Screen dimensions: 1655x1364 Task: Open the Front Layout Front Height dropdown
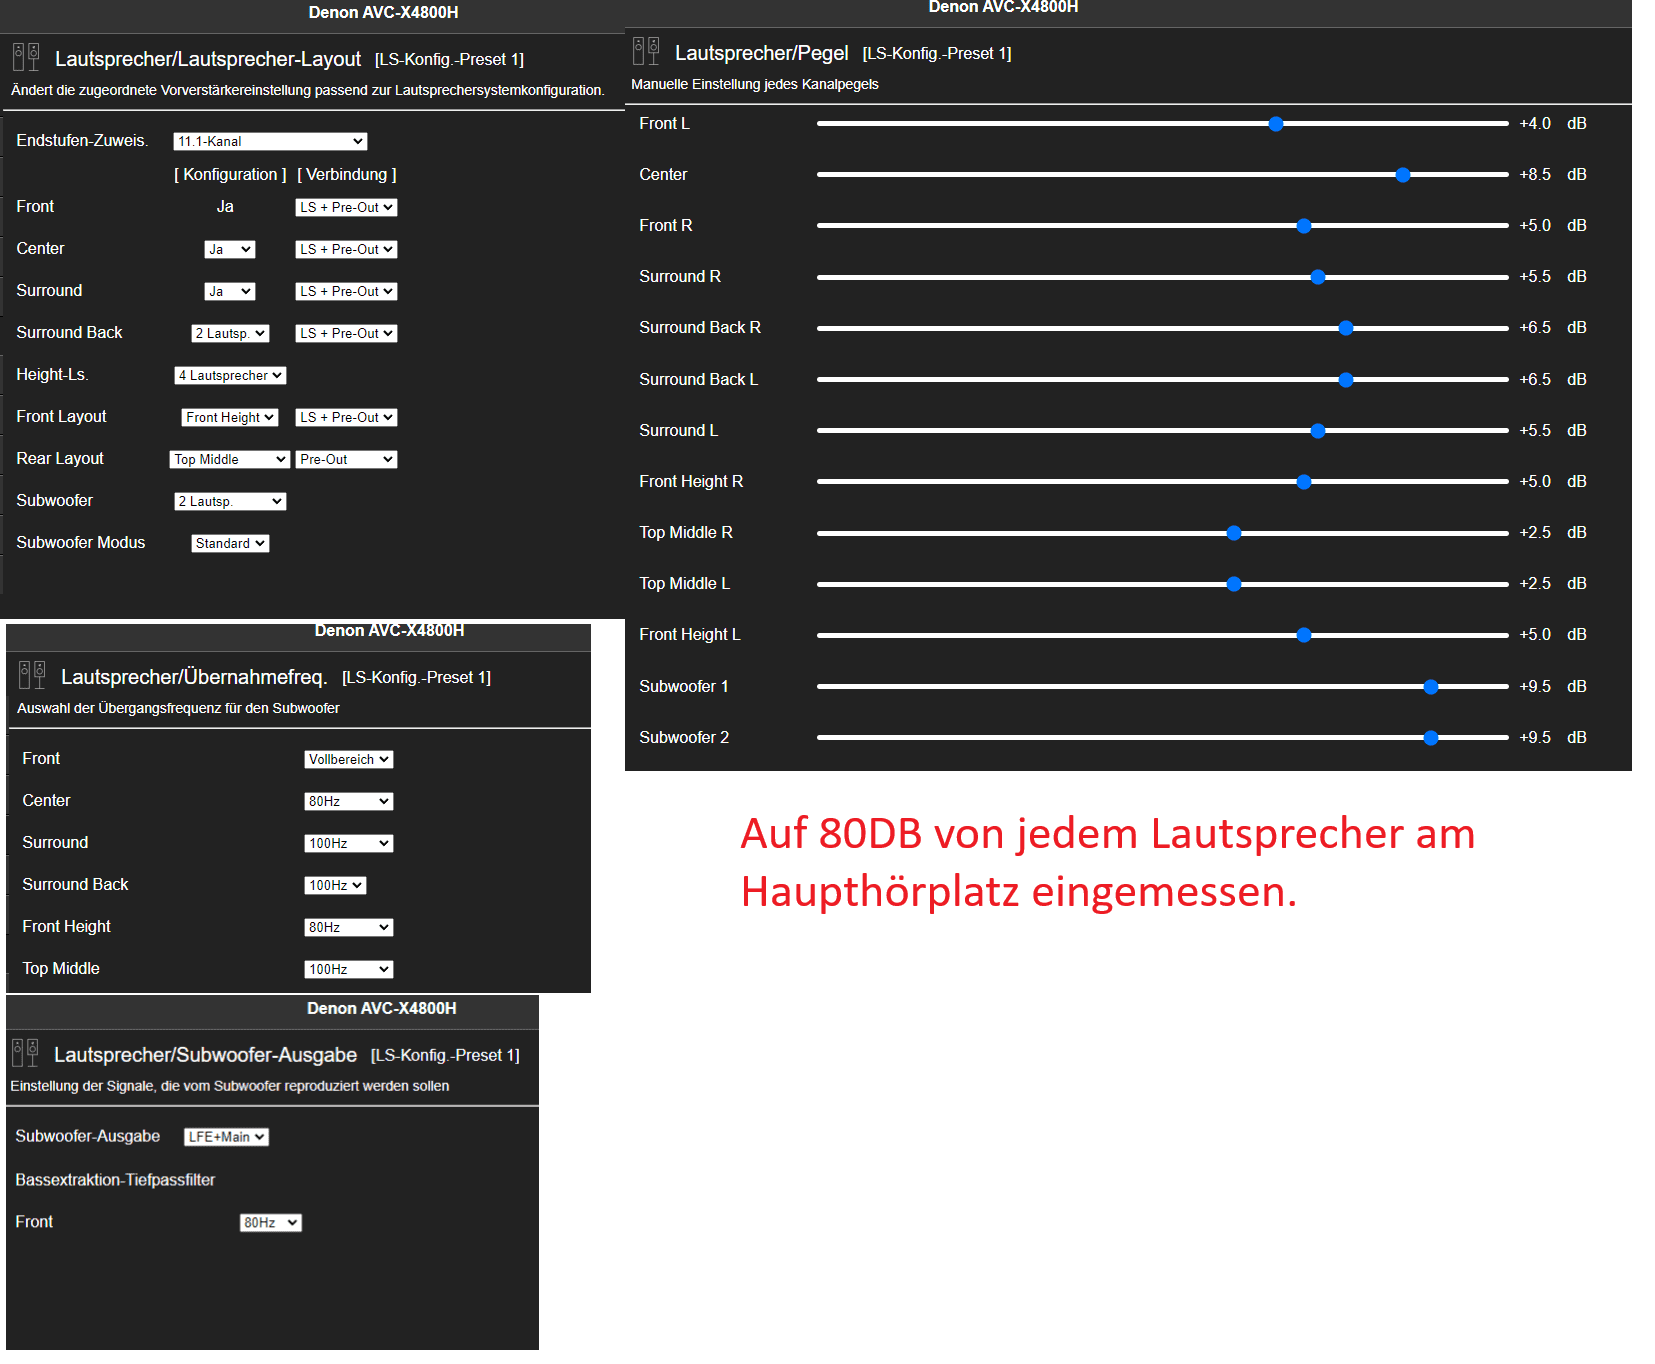coord(230,417)
